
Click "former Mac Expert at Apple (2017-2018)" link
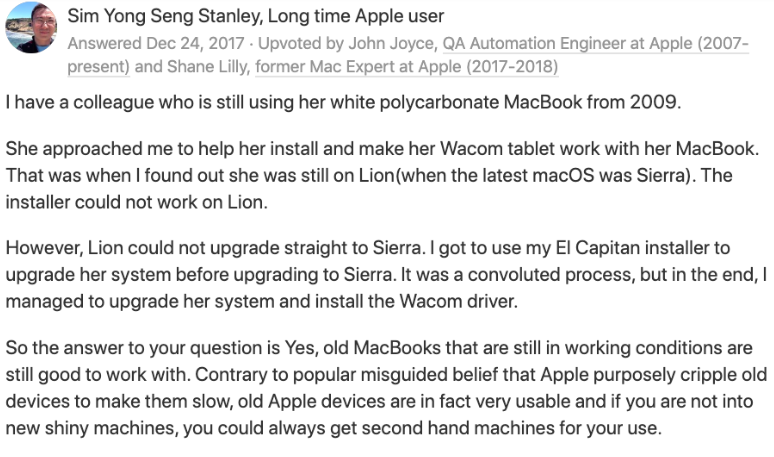pyautogui.click(x=407, y=67)
